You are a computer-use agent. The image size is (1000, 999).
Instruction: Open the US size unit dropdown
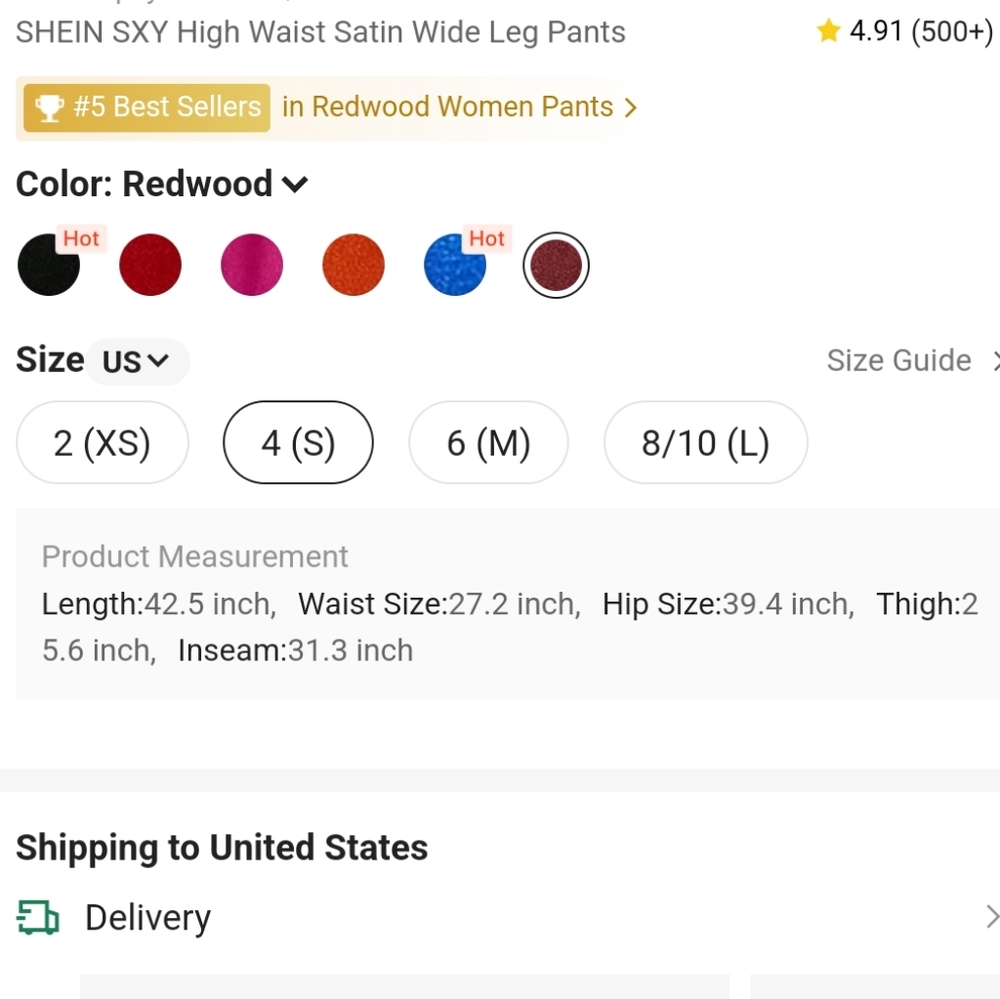click(x=138, y=361)
